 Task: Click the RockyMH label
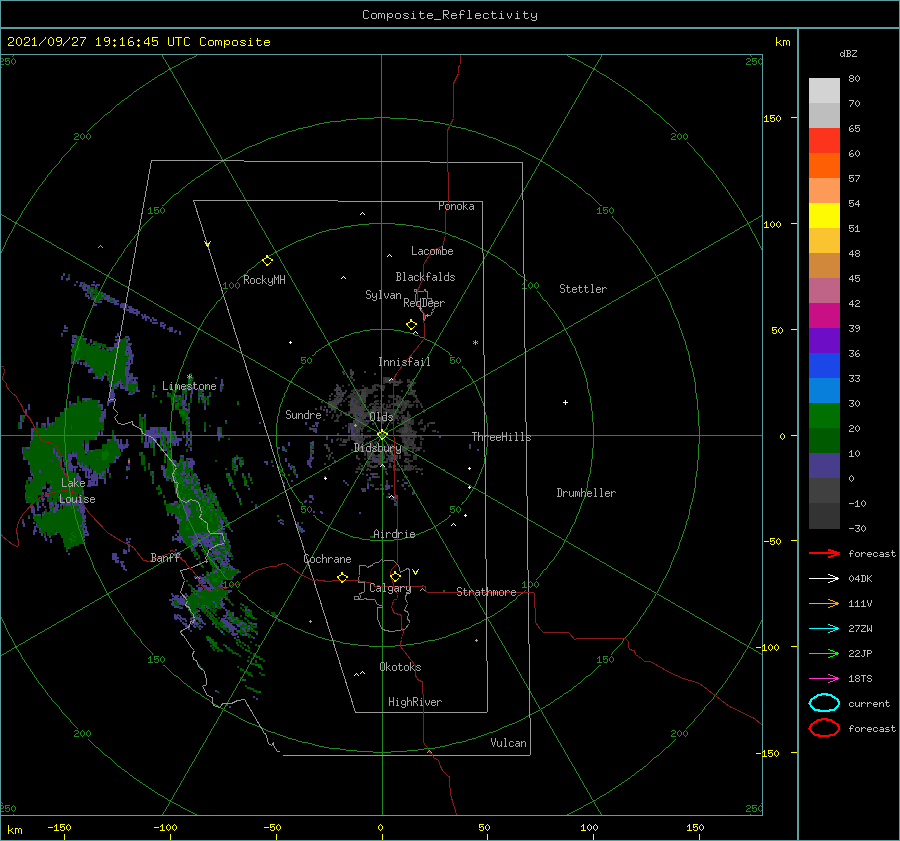tap(264, 280)
